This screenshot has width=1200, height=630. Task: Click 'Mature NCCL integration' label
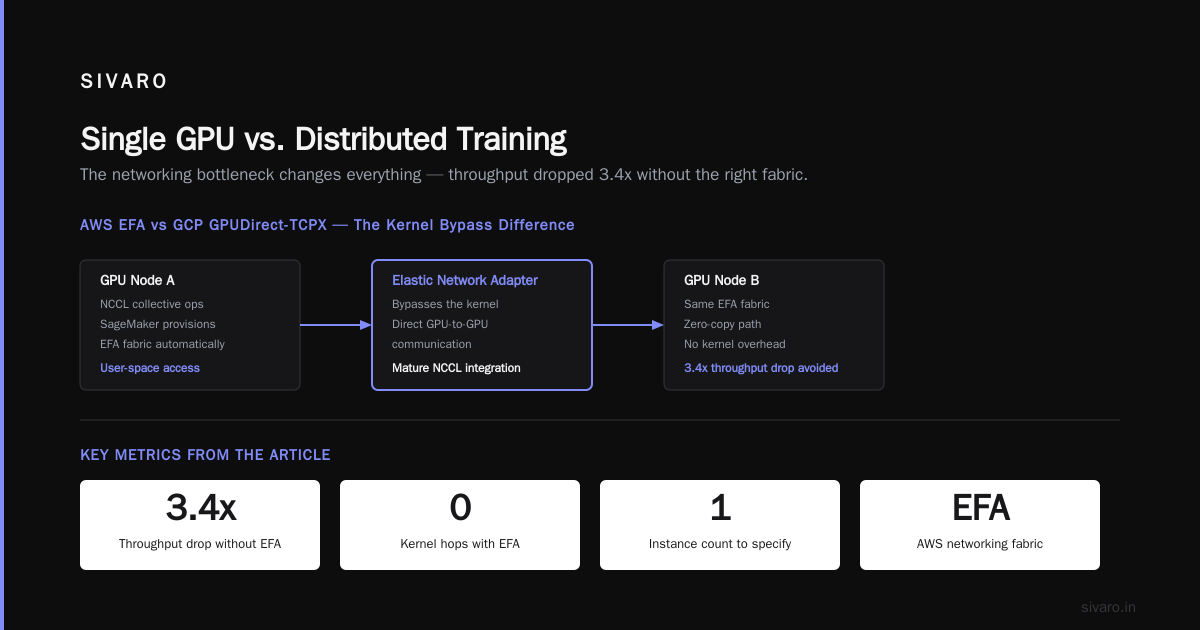point(456,368)
